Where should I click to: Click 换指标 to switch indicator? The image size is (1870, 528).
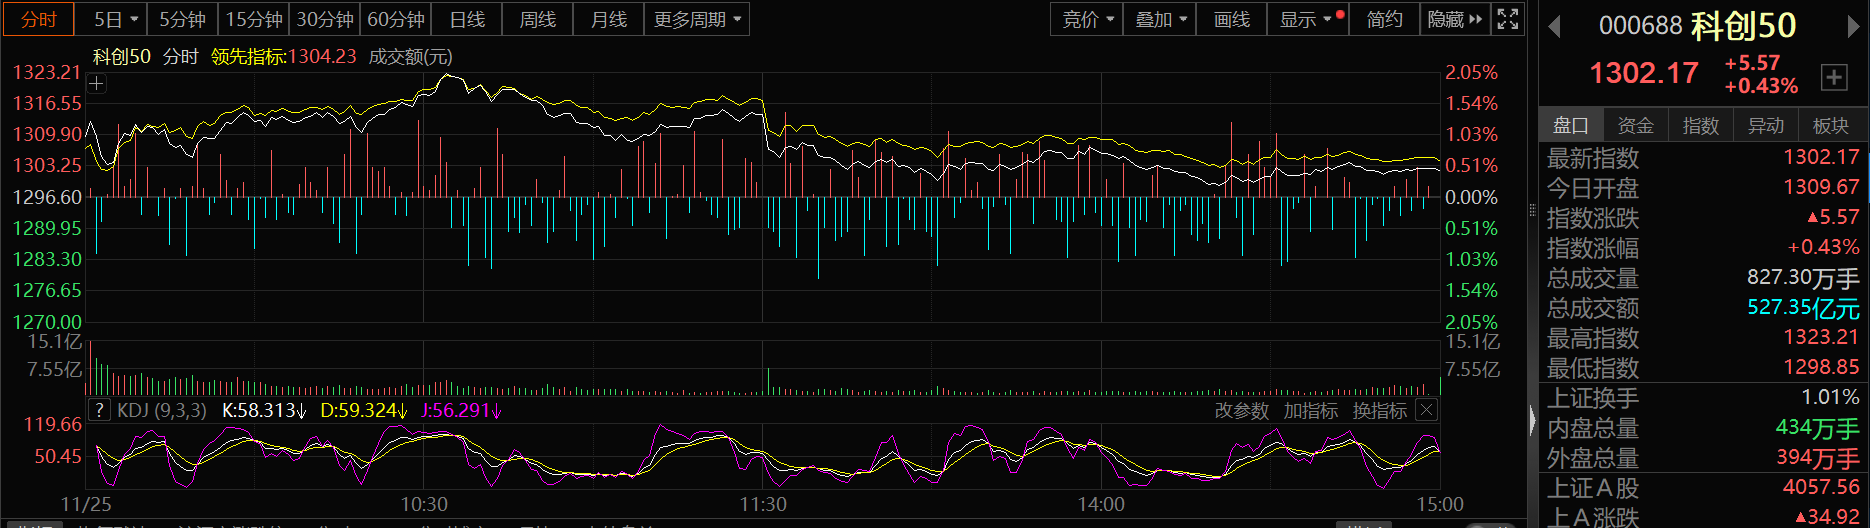click(x=1379, y=411)
